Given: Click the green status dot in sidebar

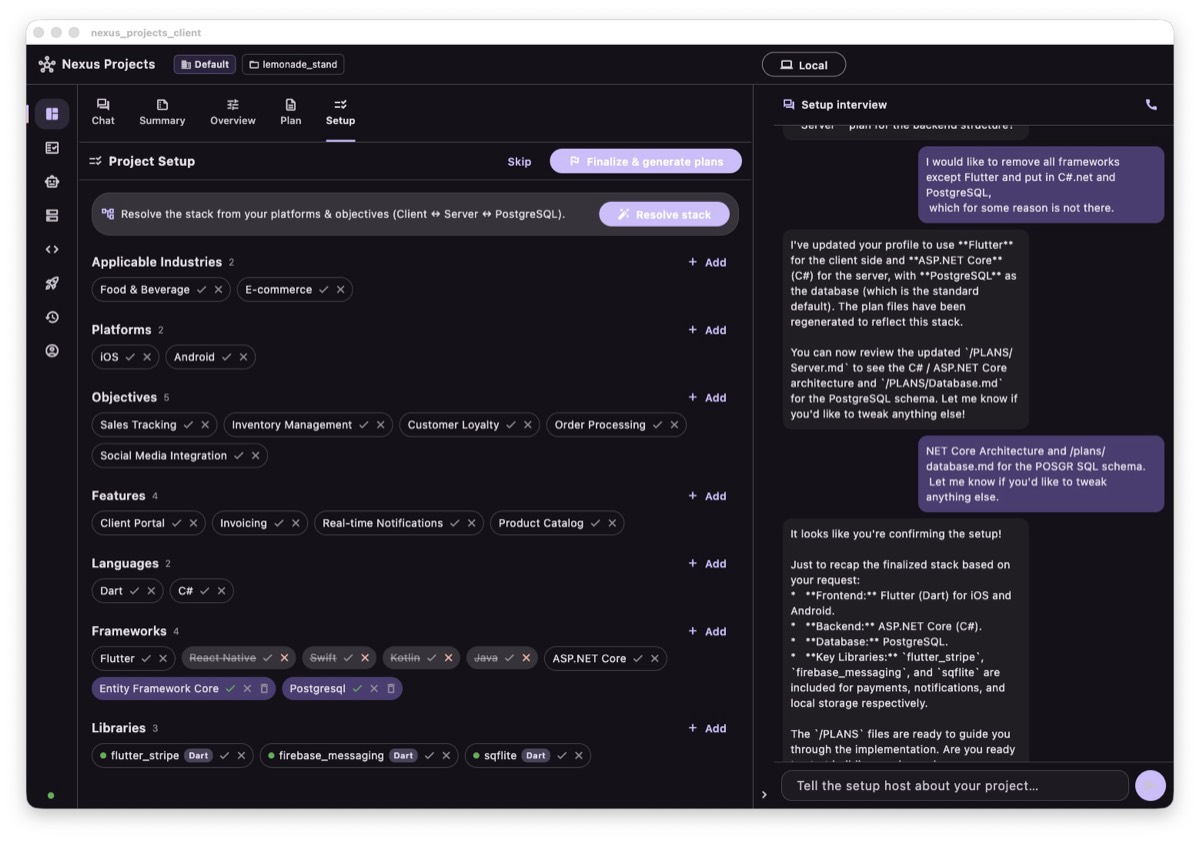Looking at the screenshot, I should point(51,796).
